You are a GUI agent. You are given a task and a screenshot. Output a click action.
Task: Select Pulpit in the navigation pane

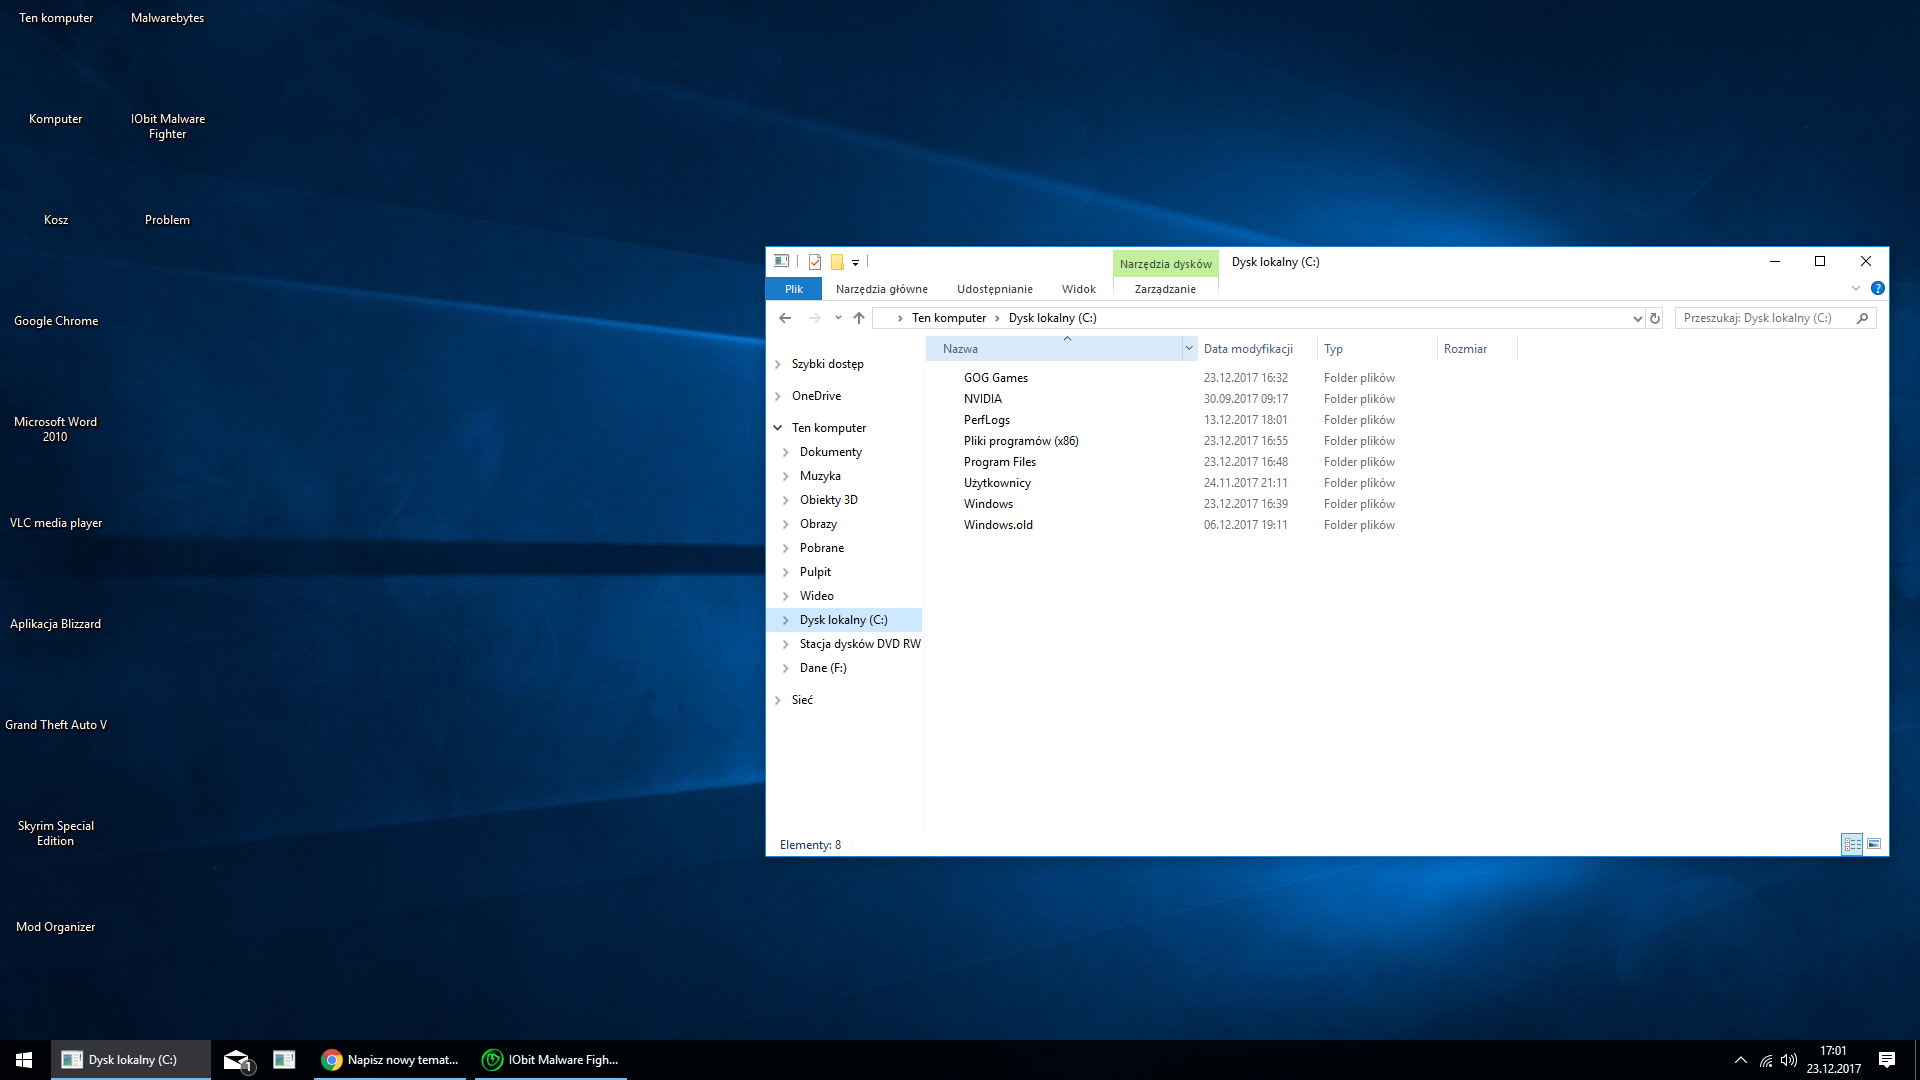click(x=815, y=572)
